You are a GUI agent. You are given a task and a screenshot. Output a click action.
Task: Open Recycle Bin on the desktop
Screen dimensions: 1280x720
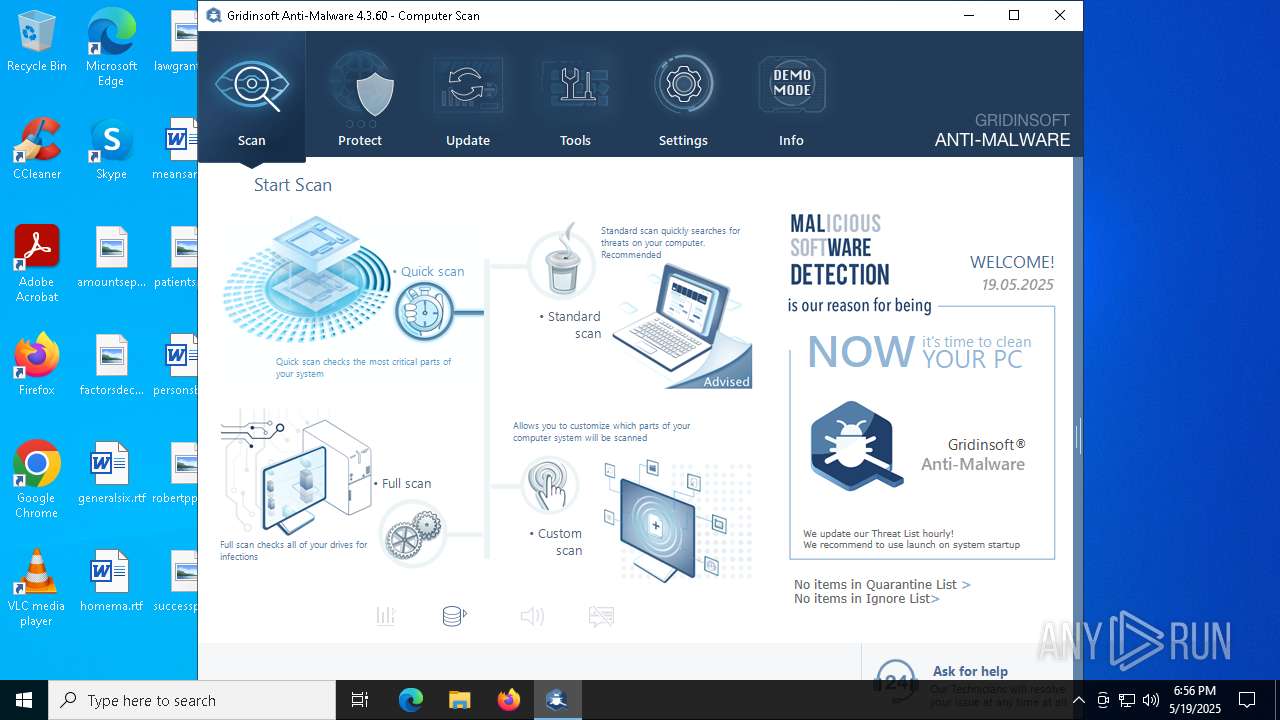[37, 42]
